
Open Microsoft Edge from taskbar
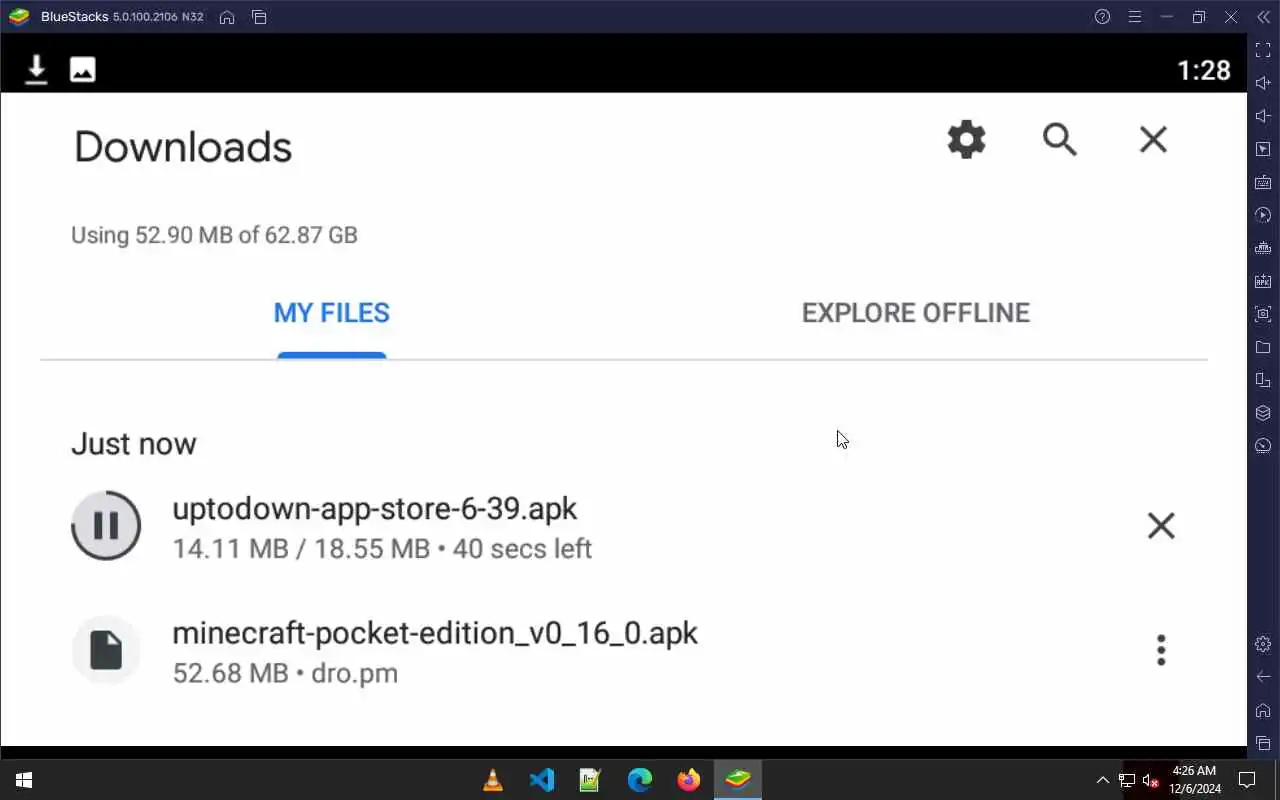640,780
